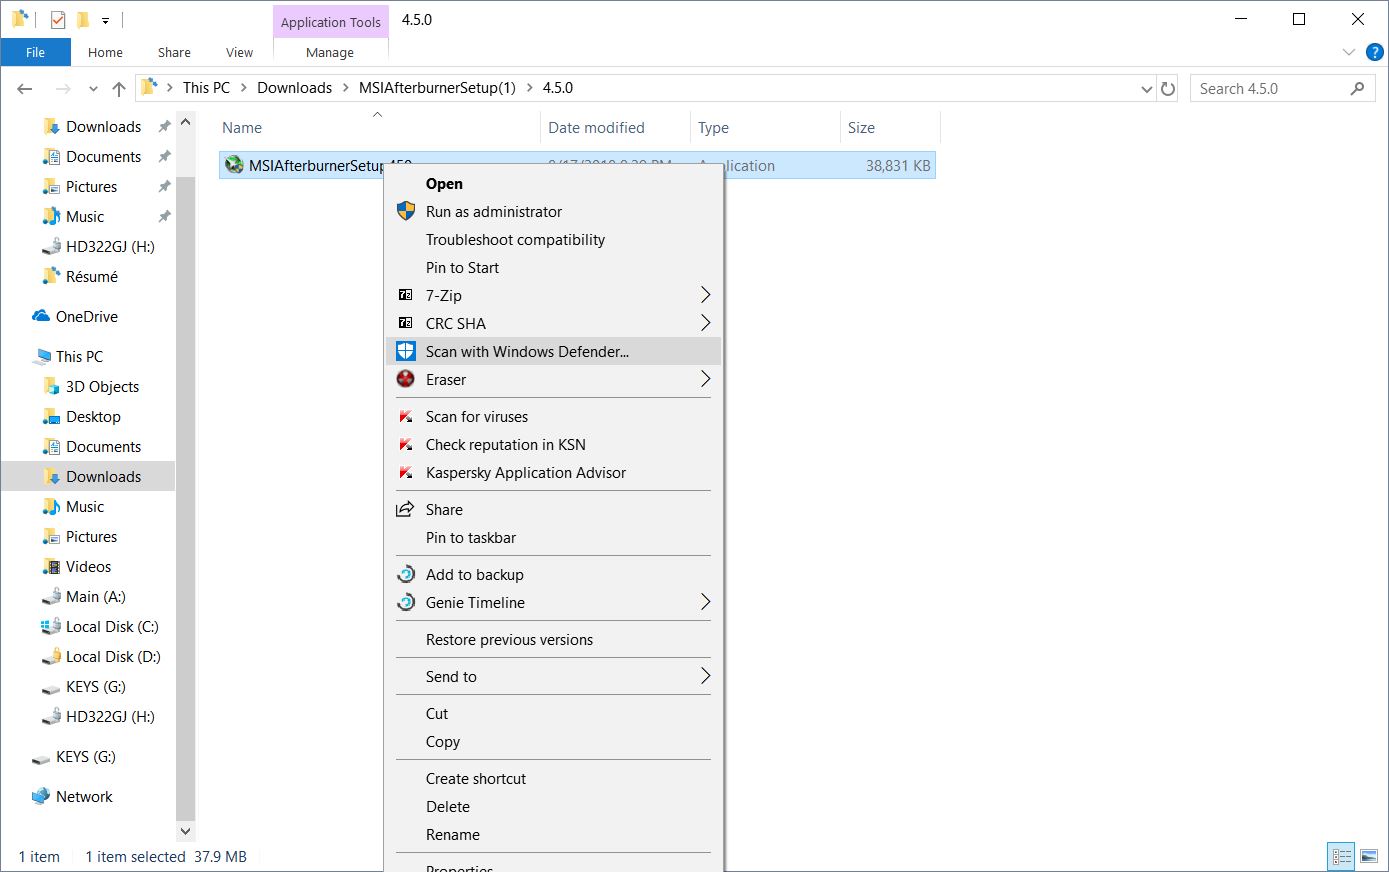Select Videos folder in navigation pane
This screenshot has width=1389, height=872.
pyautogui.click(x=88, y=566)
